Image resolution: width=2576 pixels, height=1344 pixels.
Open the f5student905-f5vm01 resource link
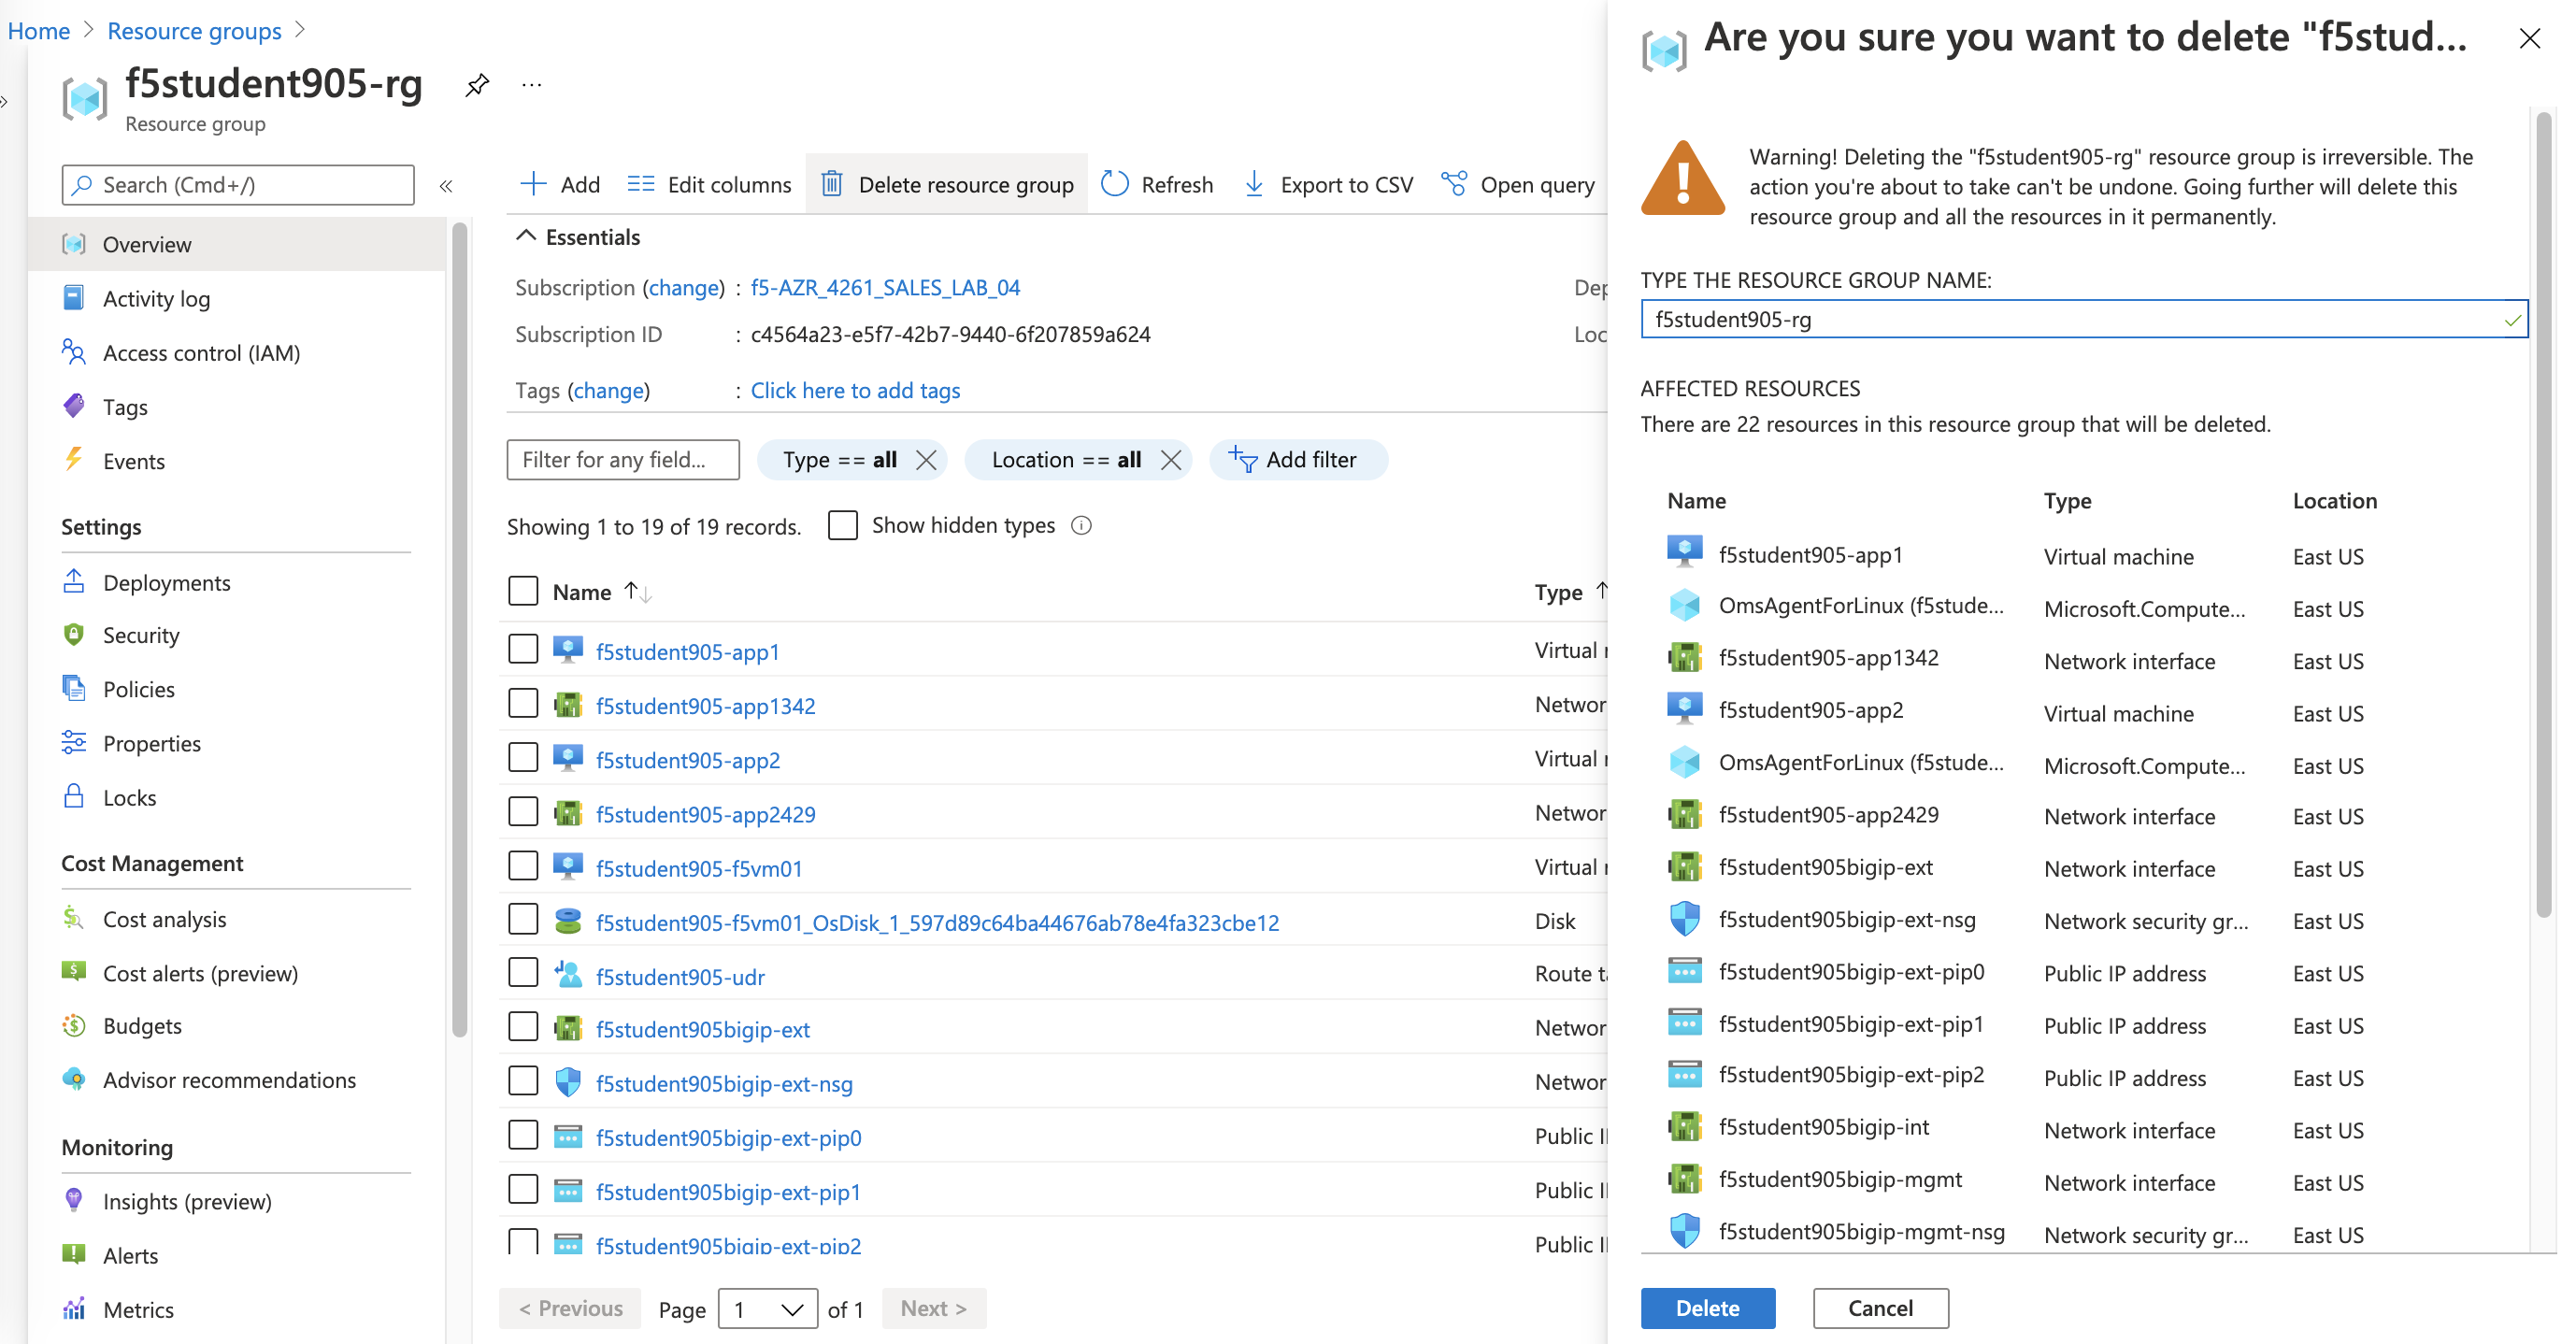pyautogui.click(x=699, y=868)
